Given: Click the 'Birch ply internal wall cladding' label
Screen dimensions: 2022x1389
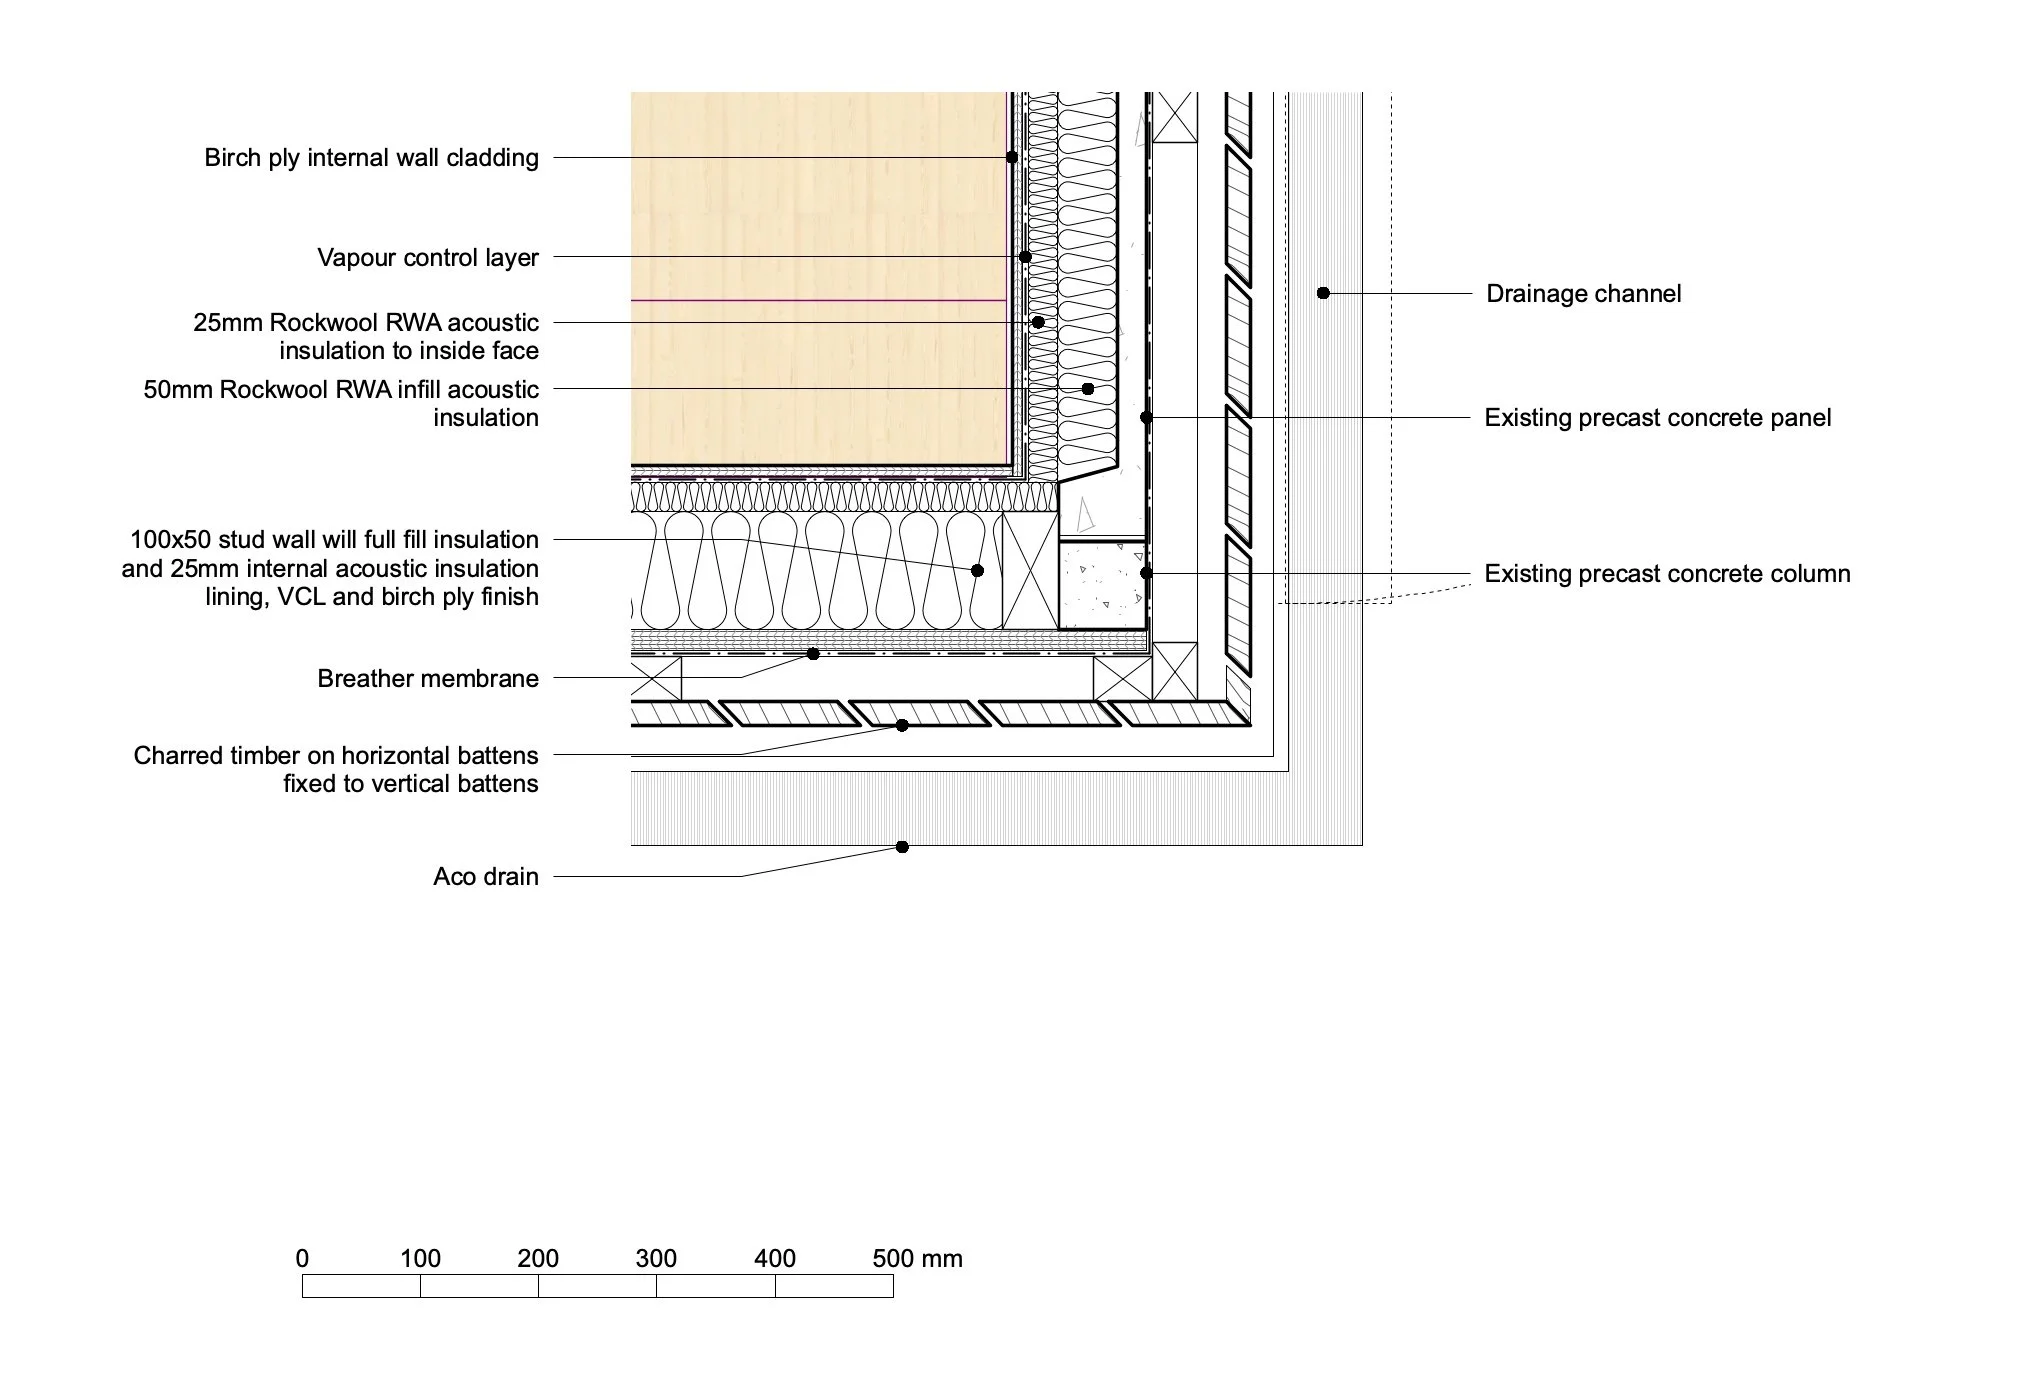Looking at the screenshot, I should click(371, 158).
